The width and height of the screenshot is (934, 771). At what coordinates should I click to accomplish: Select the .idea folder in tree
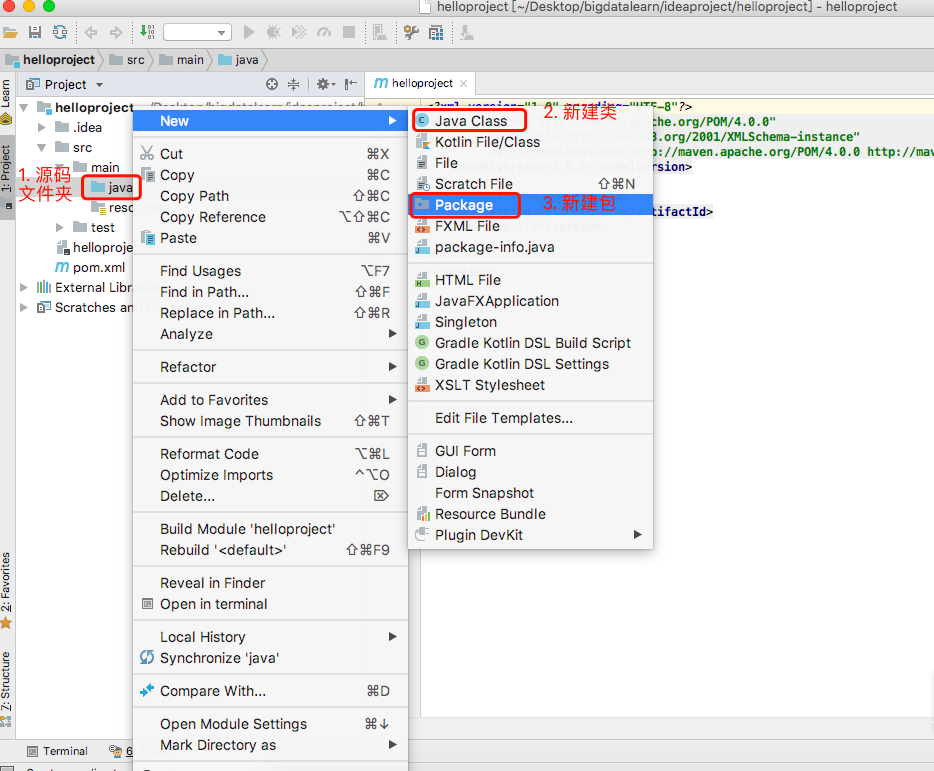(79, 128)
